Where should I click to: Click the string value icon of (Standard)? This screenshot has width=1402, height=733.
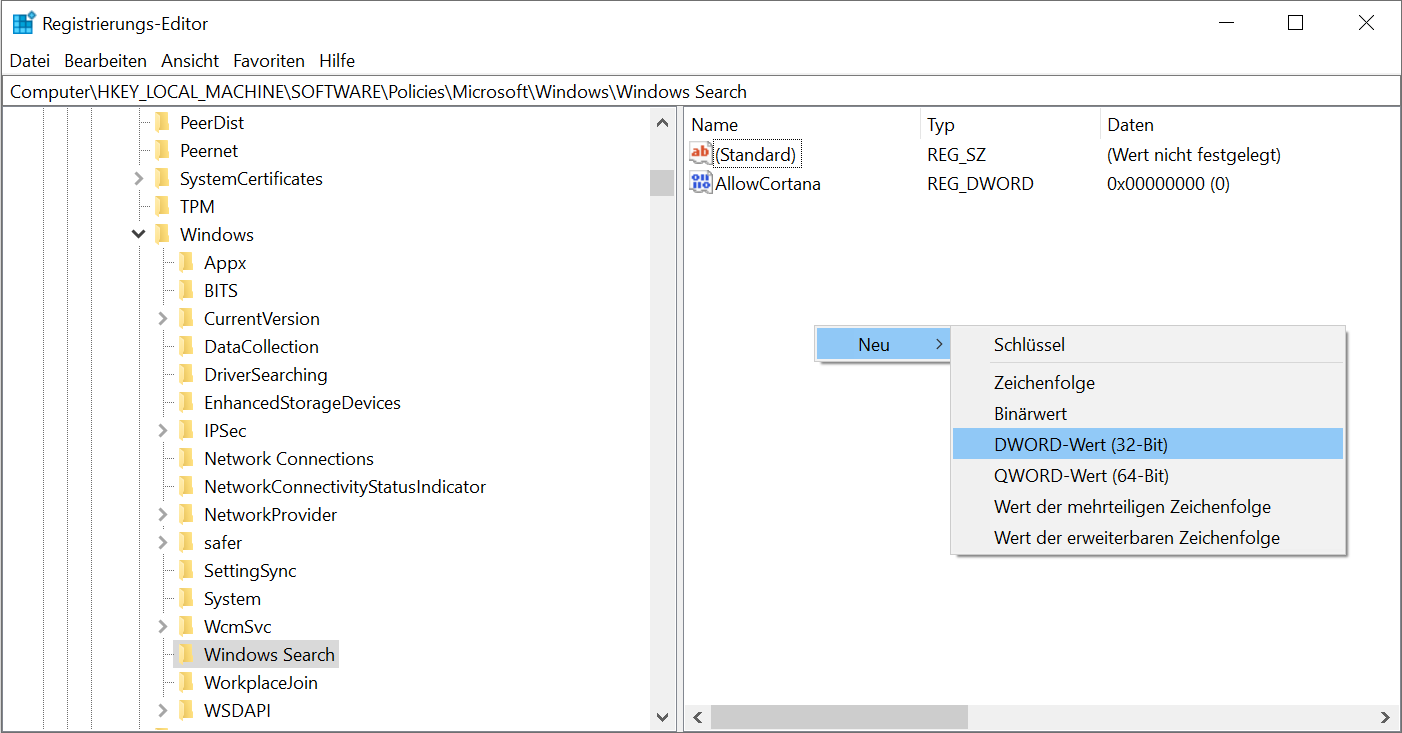click(x=701, y=154)
